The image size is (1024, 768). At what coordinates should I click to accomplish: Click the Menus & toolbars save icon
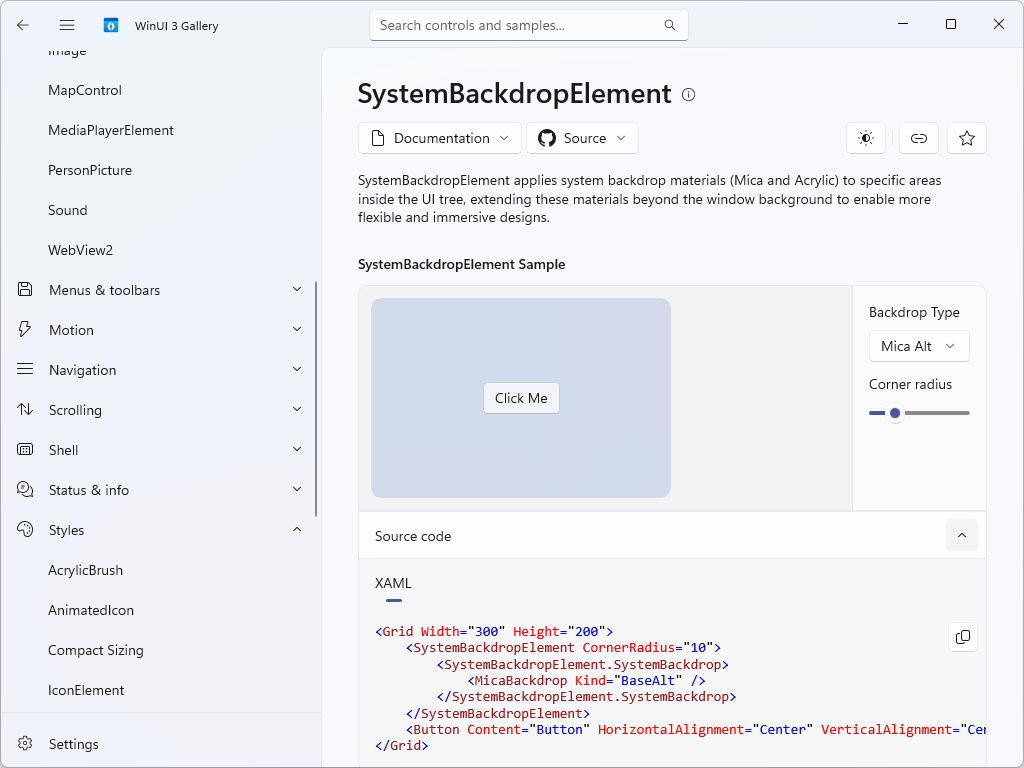[x=25, y=289]
